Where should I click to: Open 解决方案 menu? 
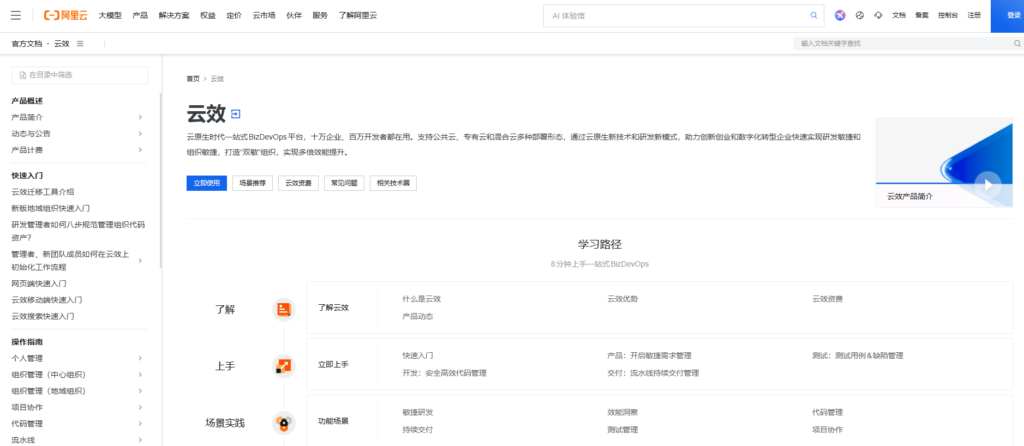(174, 15)
